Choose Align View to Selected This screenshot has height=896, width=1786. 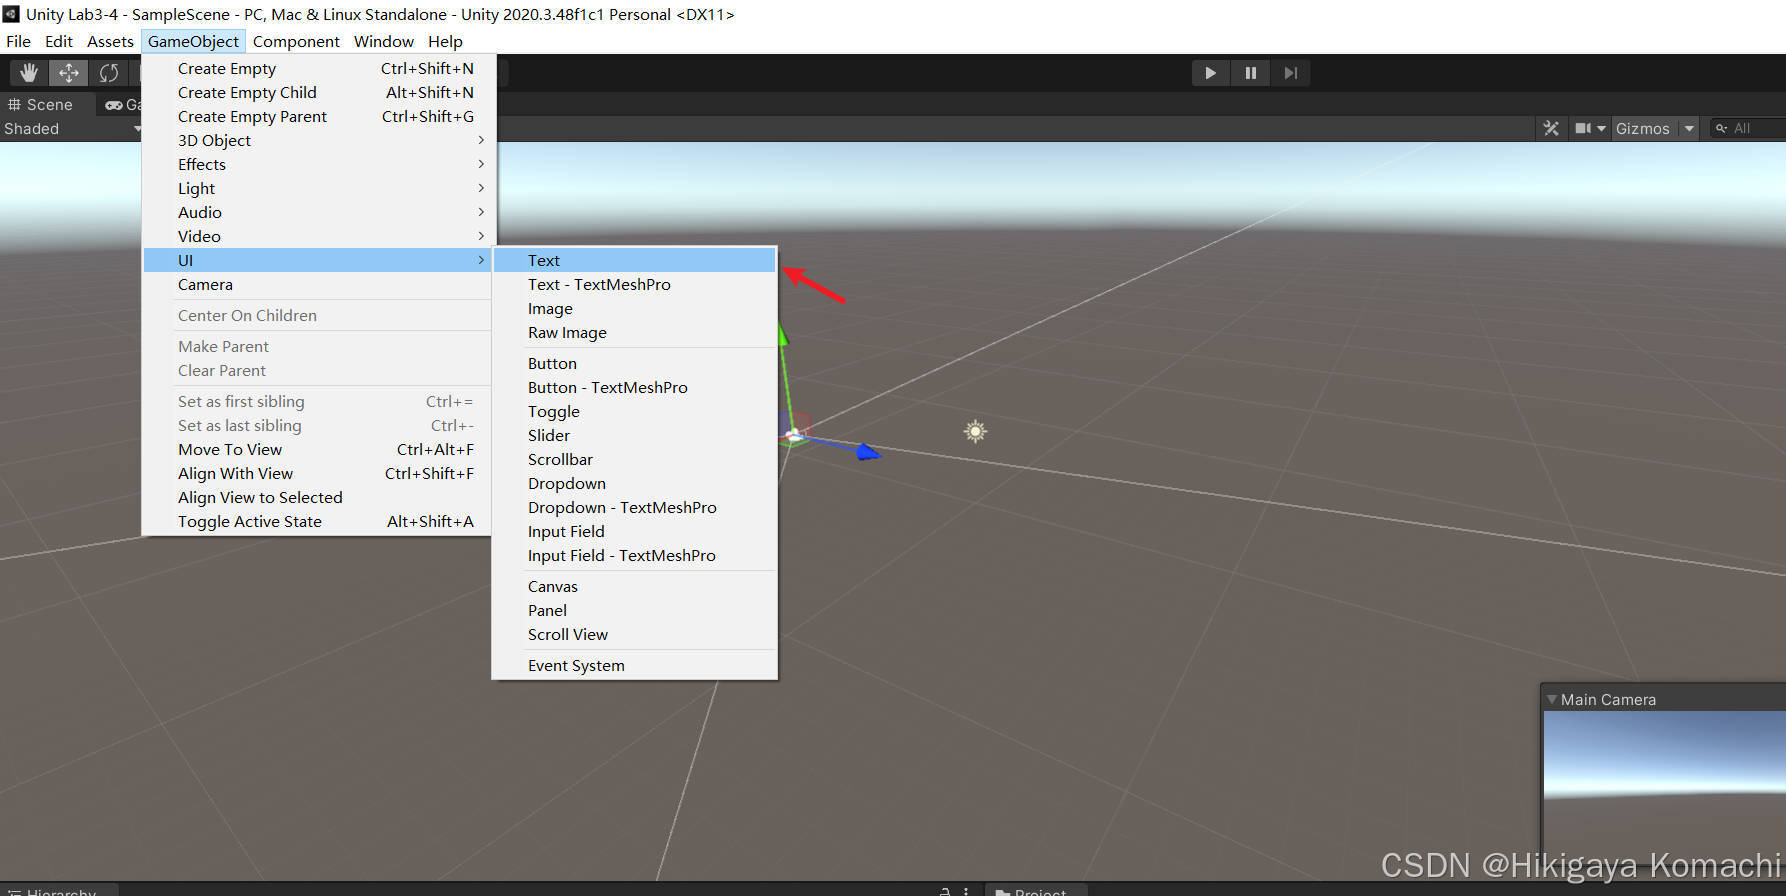click(318, 497)
